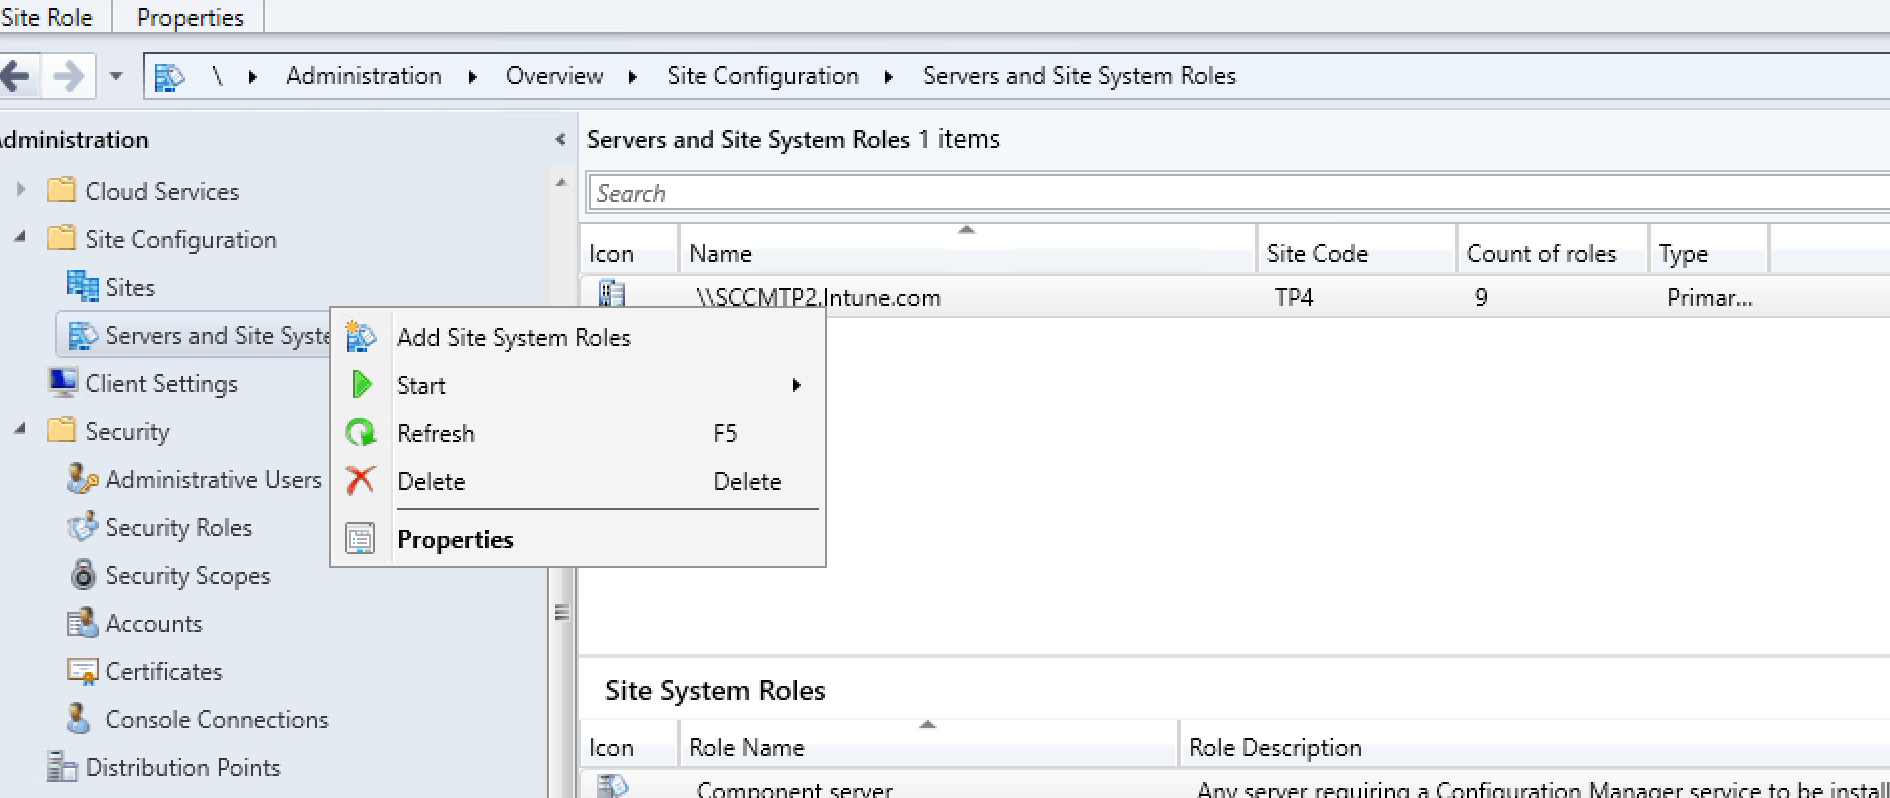Click the Distribution Points node icon

pos(62,767)
